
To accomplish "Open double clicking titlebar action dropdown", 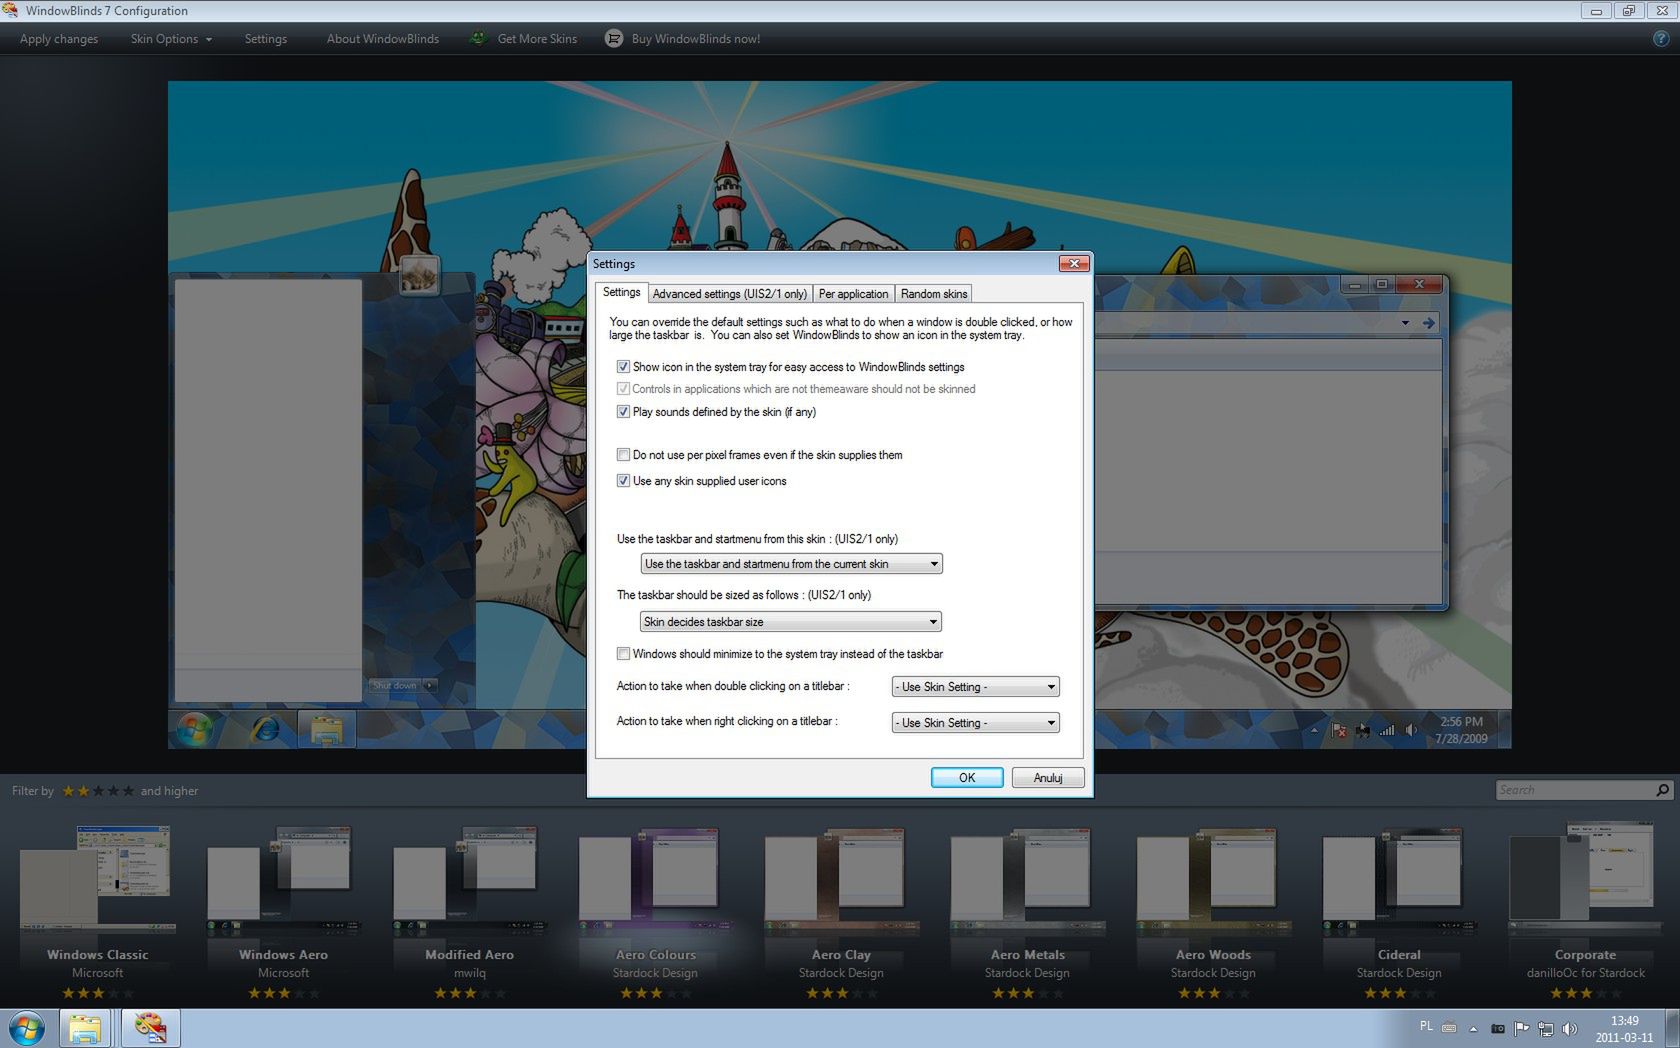I will [975, 687].
